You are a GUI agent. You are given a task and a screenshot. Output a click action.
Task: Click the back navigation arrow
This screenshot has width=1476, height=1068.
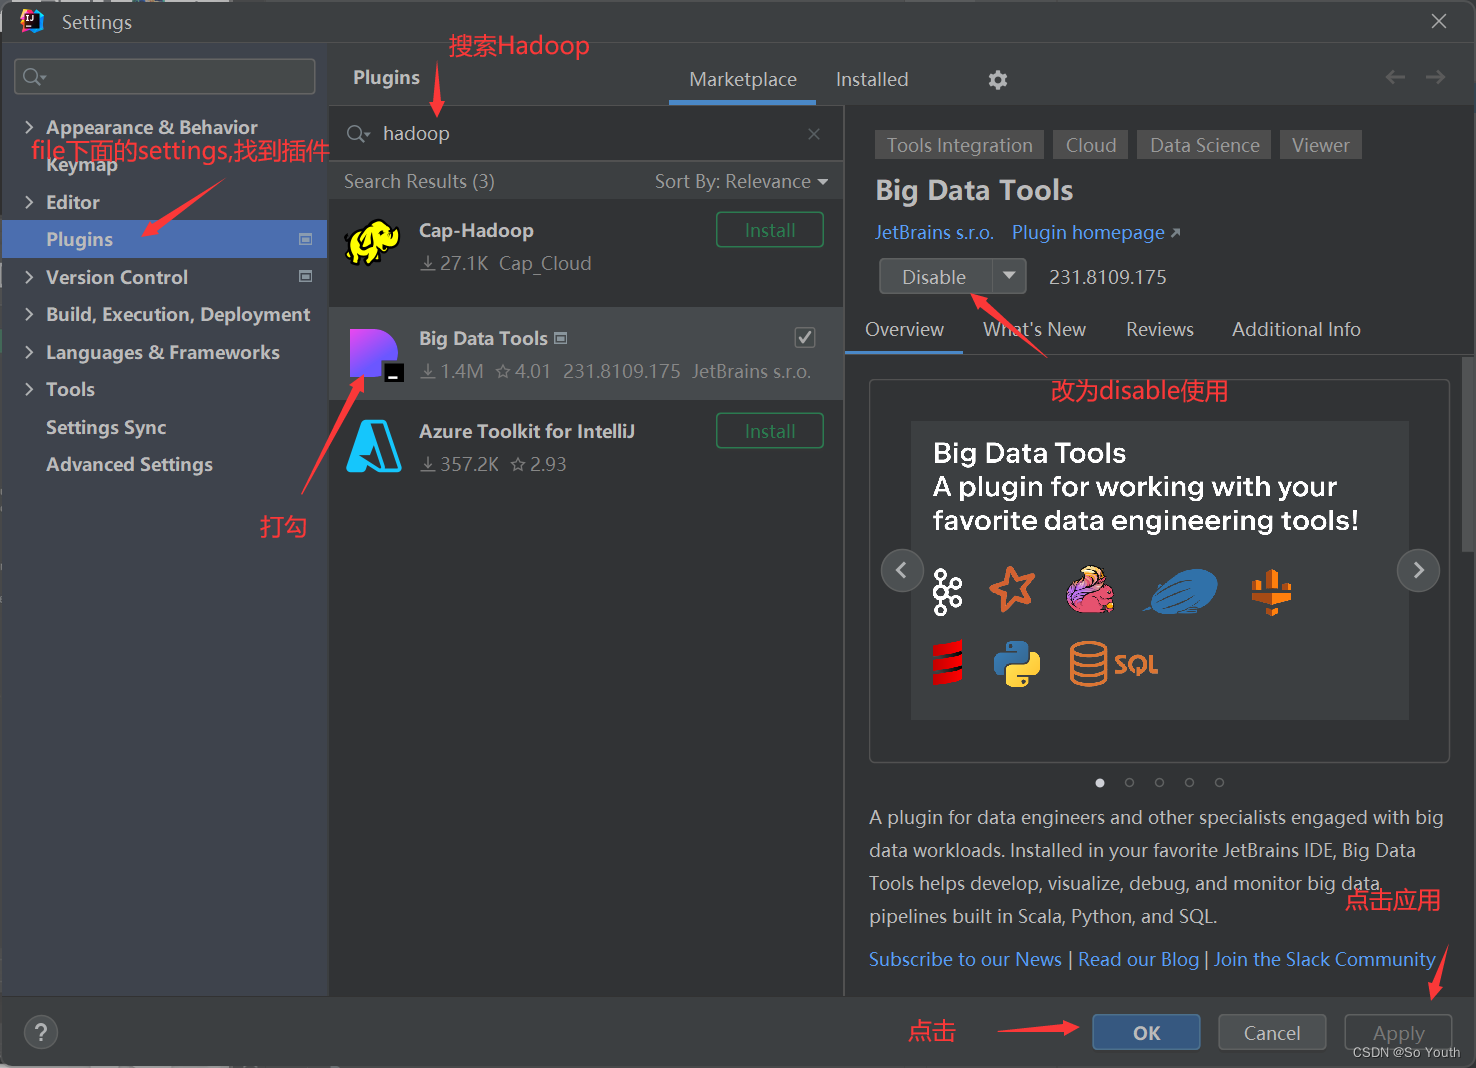(x=1395, y=77)
